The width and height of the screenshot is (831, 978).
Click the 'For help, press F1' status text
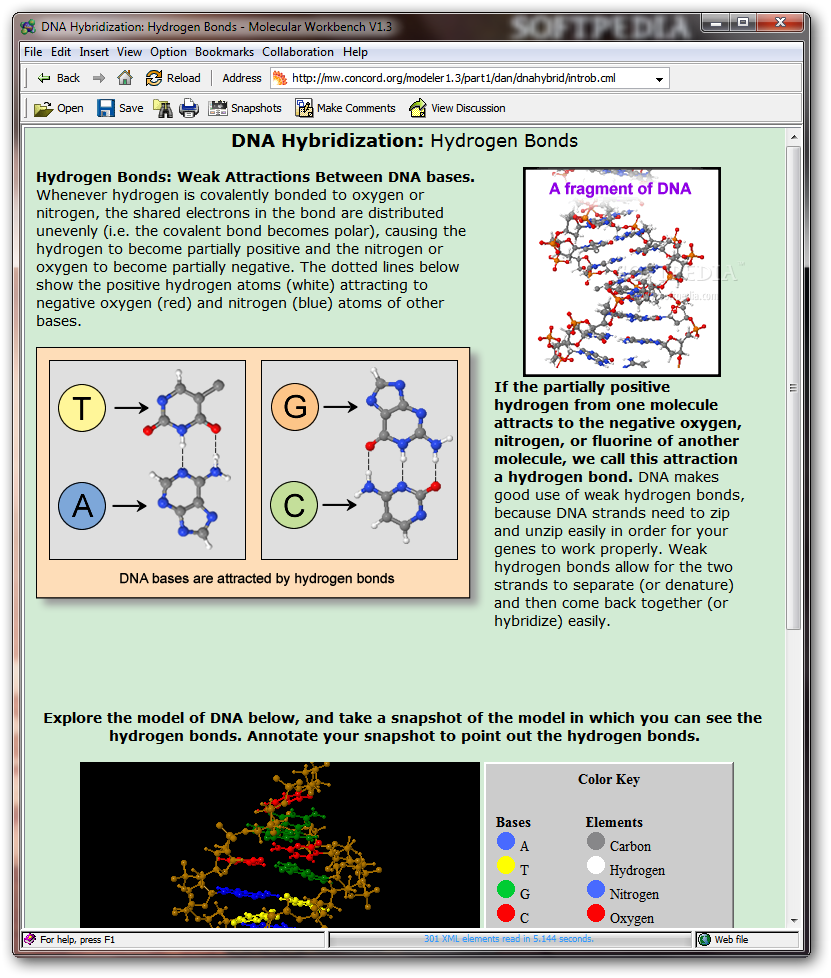pos(77,939)
